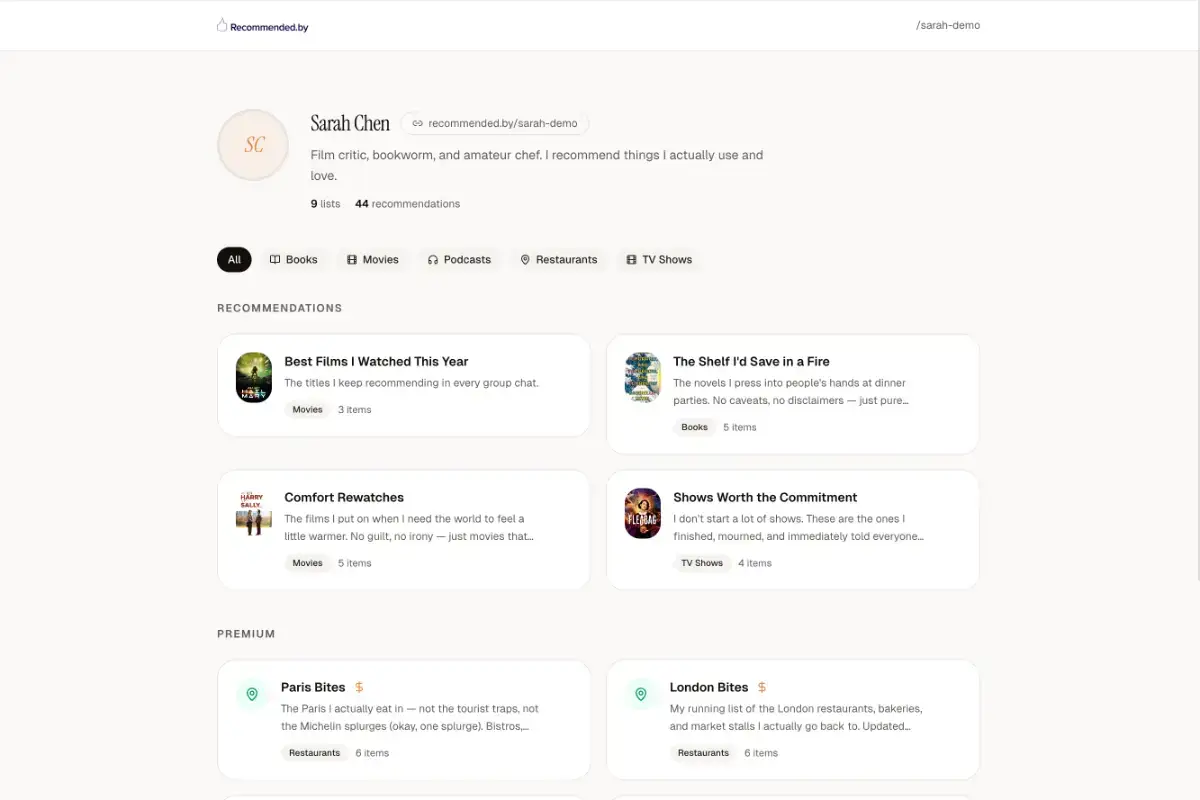Open the recommended.by/sarah-demo profile link
Screen dimensions: 1200x800
pyautogui.click(x=502, y=123)
